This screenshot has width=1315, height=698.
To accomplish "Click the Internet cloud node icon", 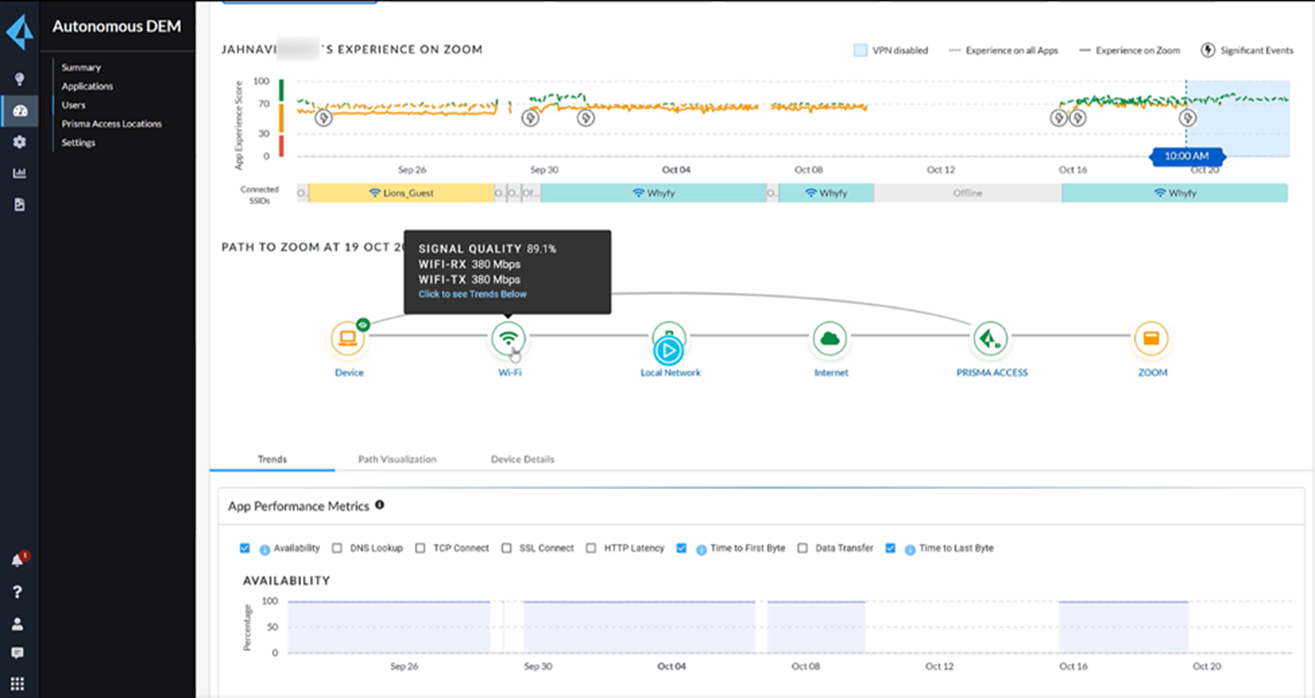I will pyautogui.click(x=829, y=340).
